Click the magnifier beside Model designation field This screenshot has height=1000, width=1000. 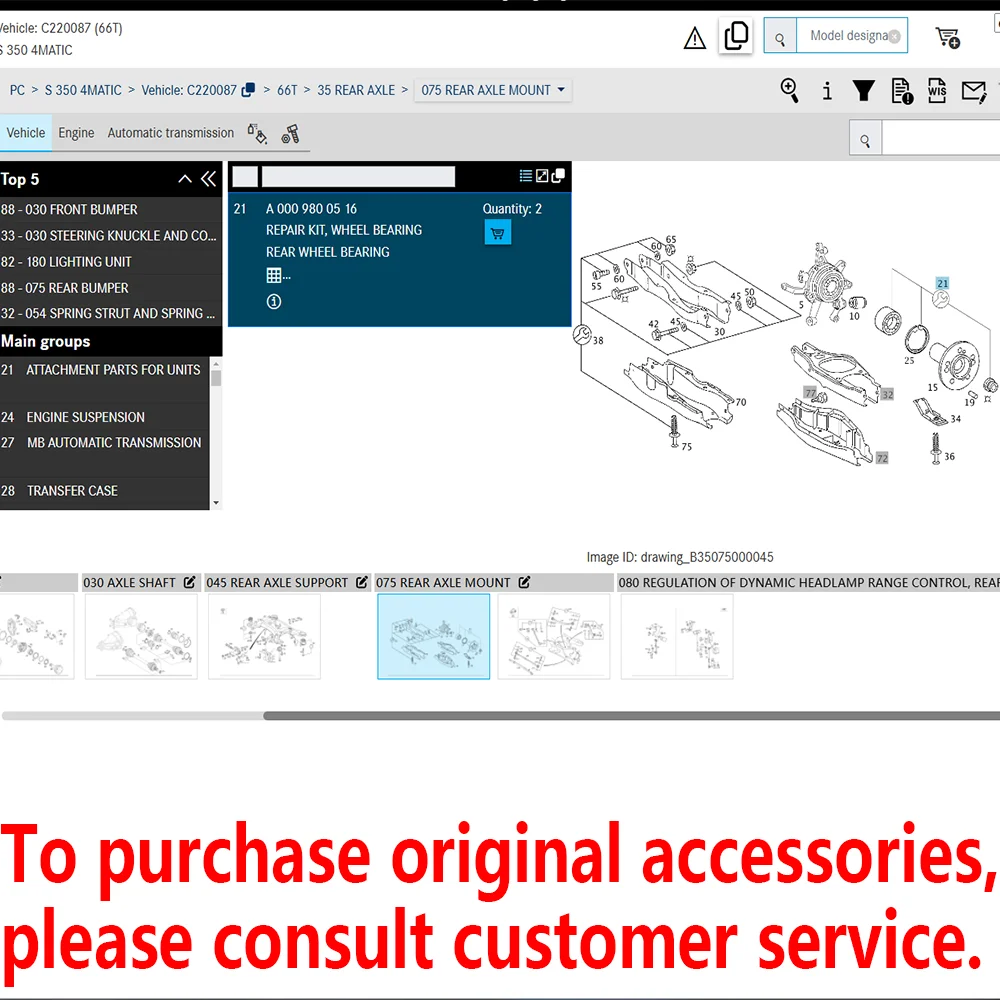point(780,36)
